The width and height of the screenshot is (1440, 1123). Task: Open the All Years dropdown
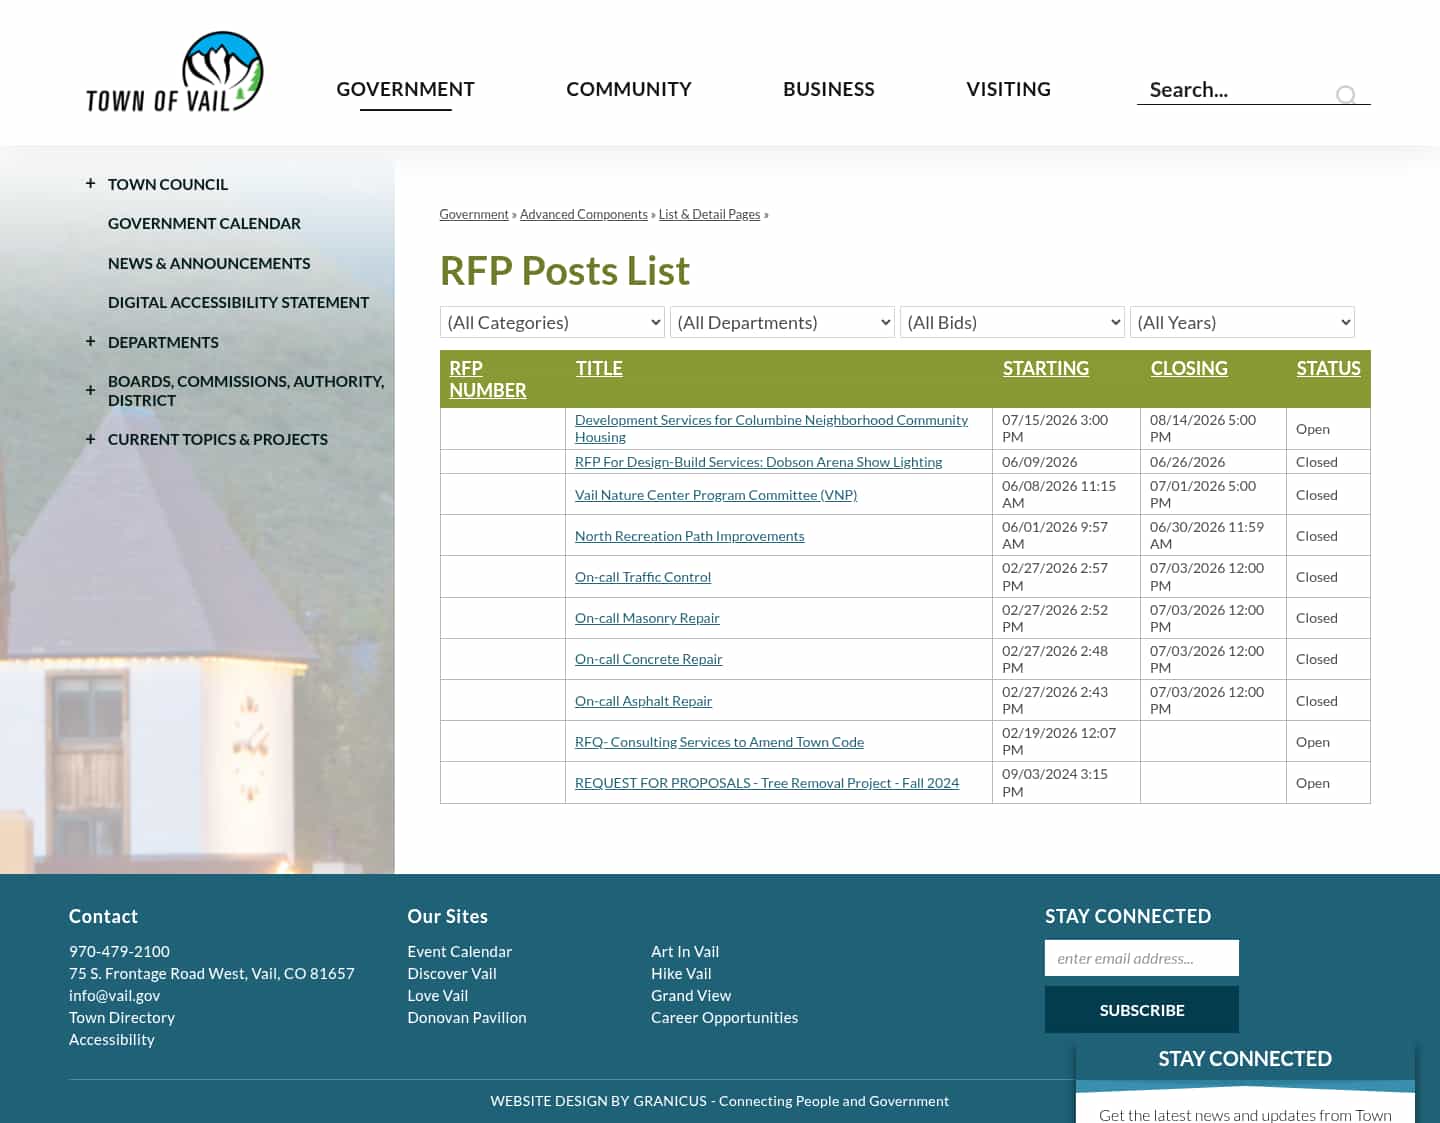click(x=1242, y=322)
